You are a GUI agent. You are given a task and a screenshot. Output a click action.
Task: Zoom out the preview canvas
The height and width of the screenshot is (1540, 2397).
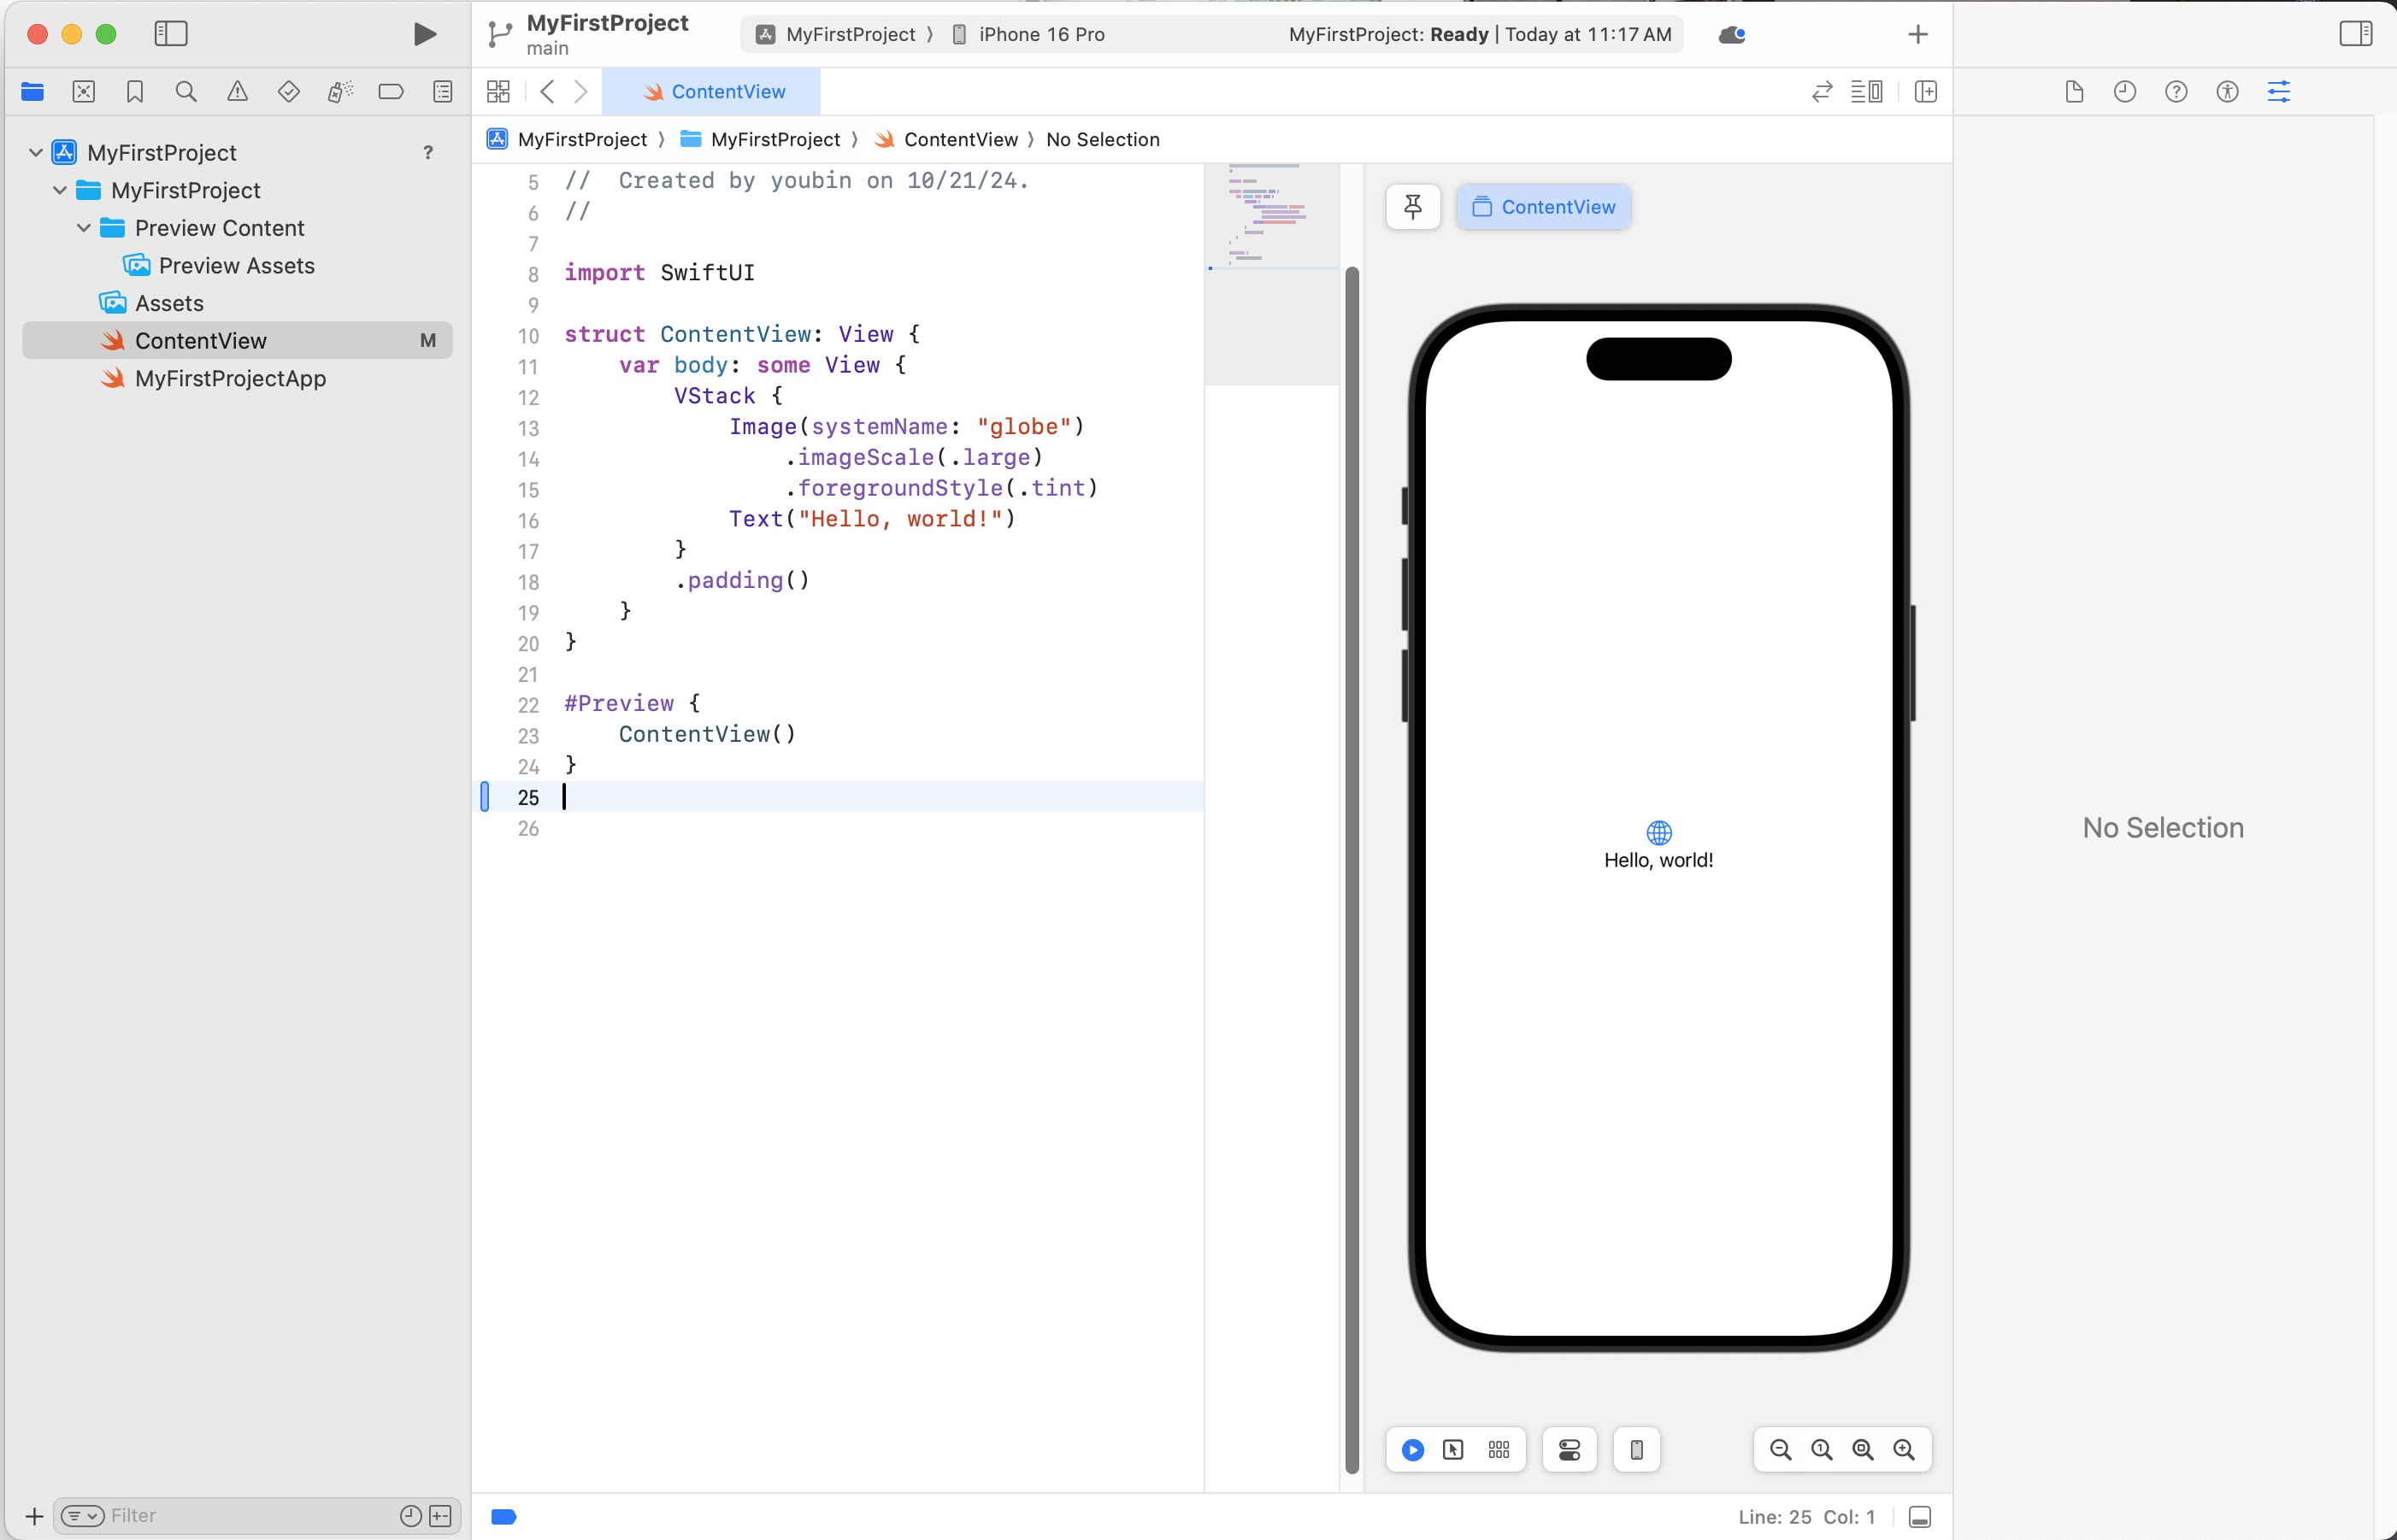pyautogui.click(x=1780, y=1450)
